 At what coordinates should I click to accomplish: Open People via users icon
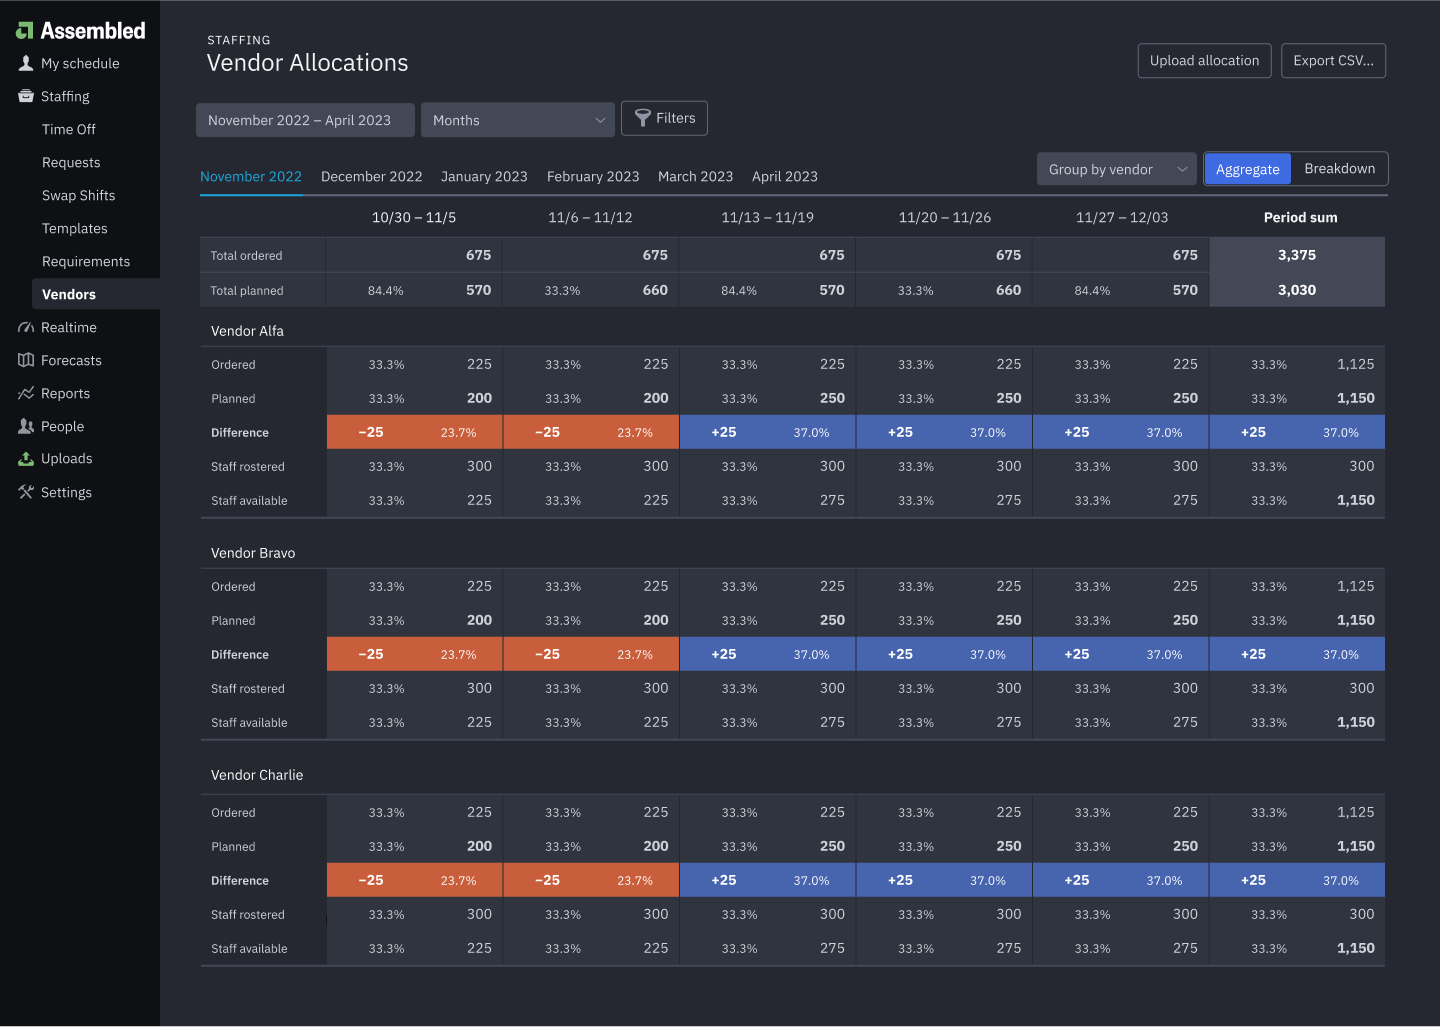(x=26, y=426)
